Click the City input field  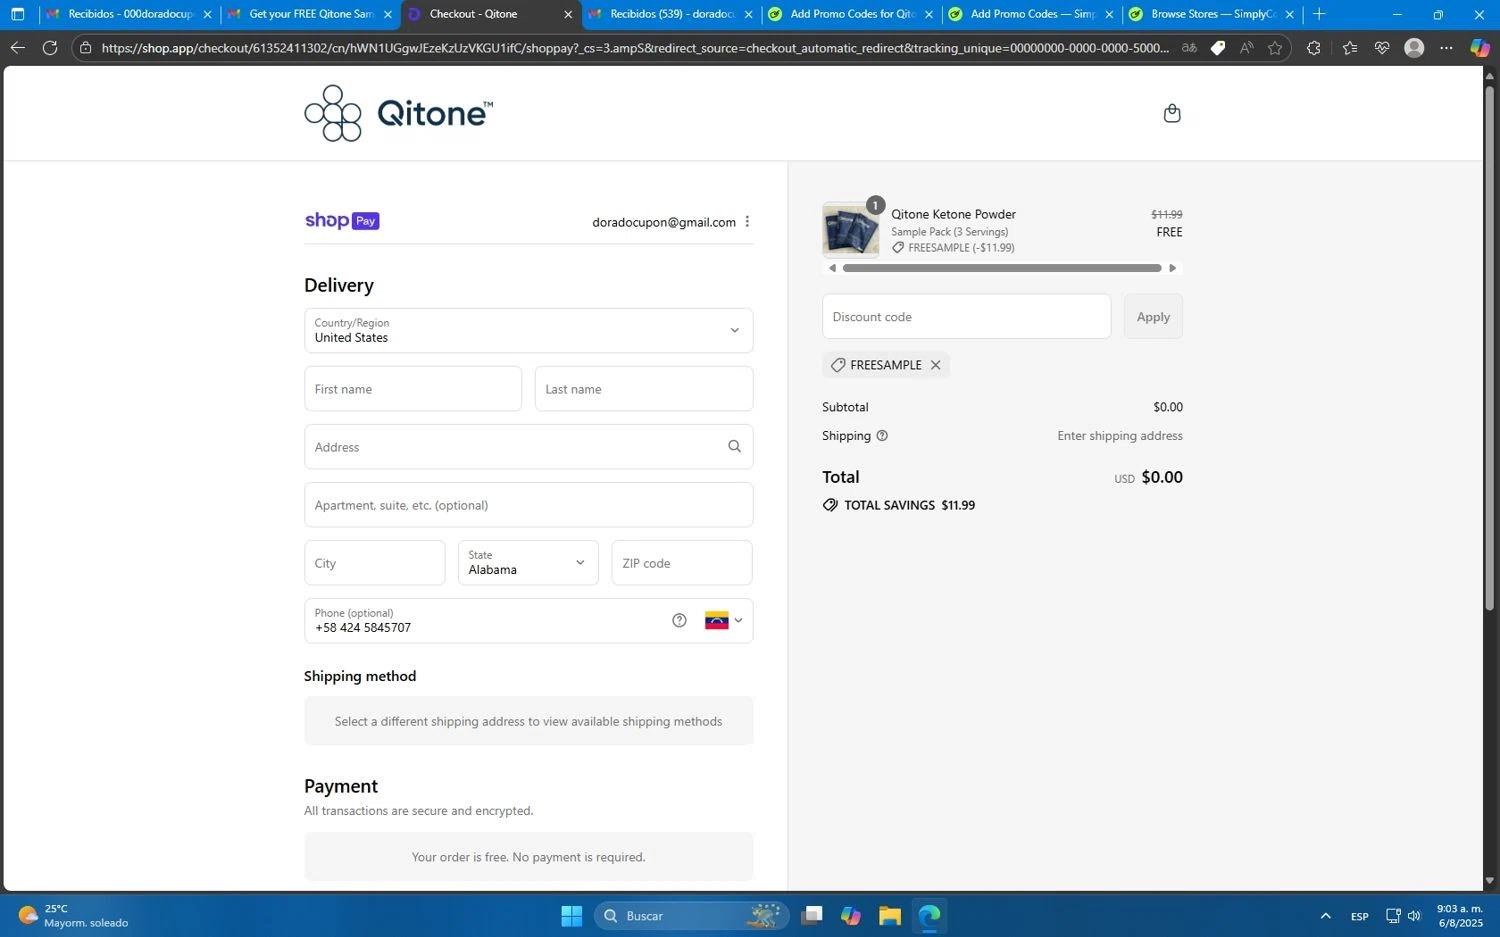[x=374, y=562]
